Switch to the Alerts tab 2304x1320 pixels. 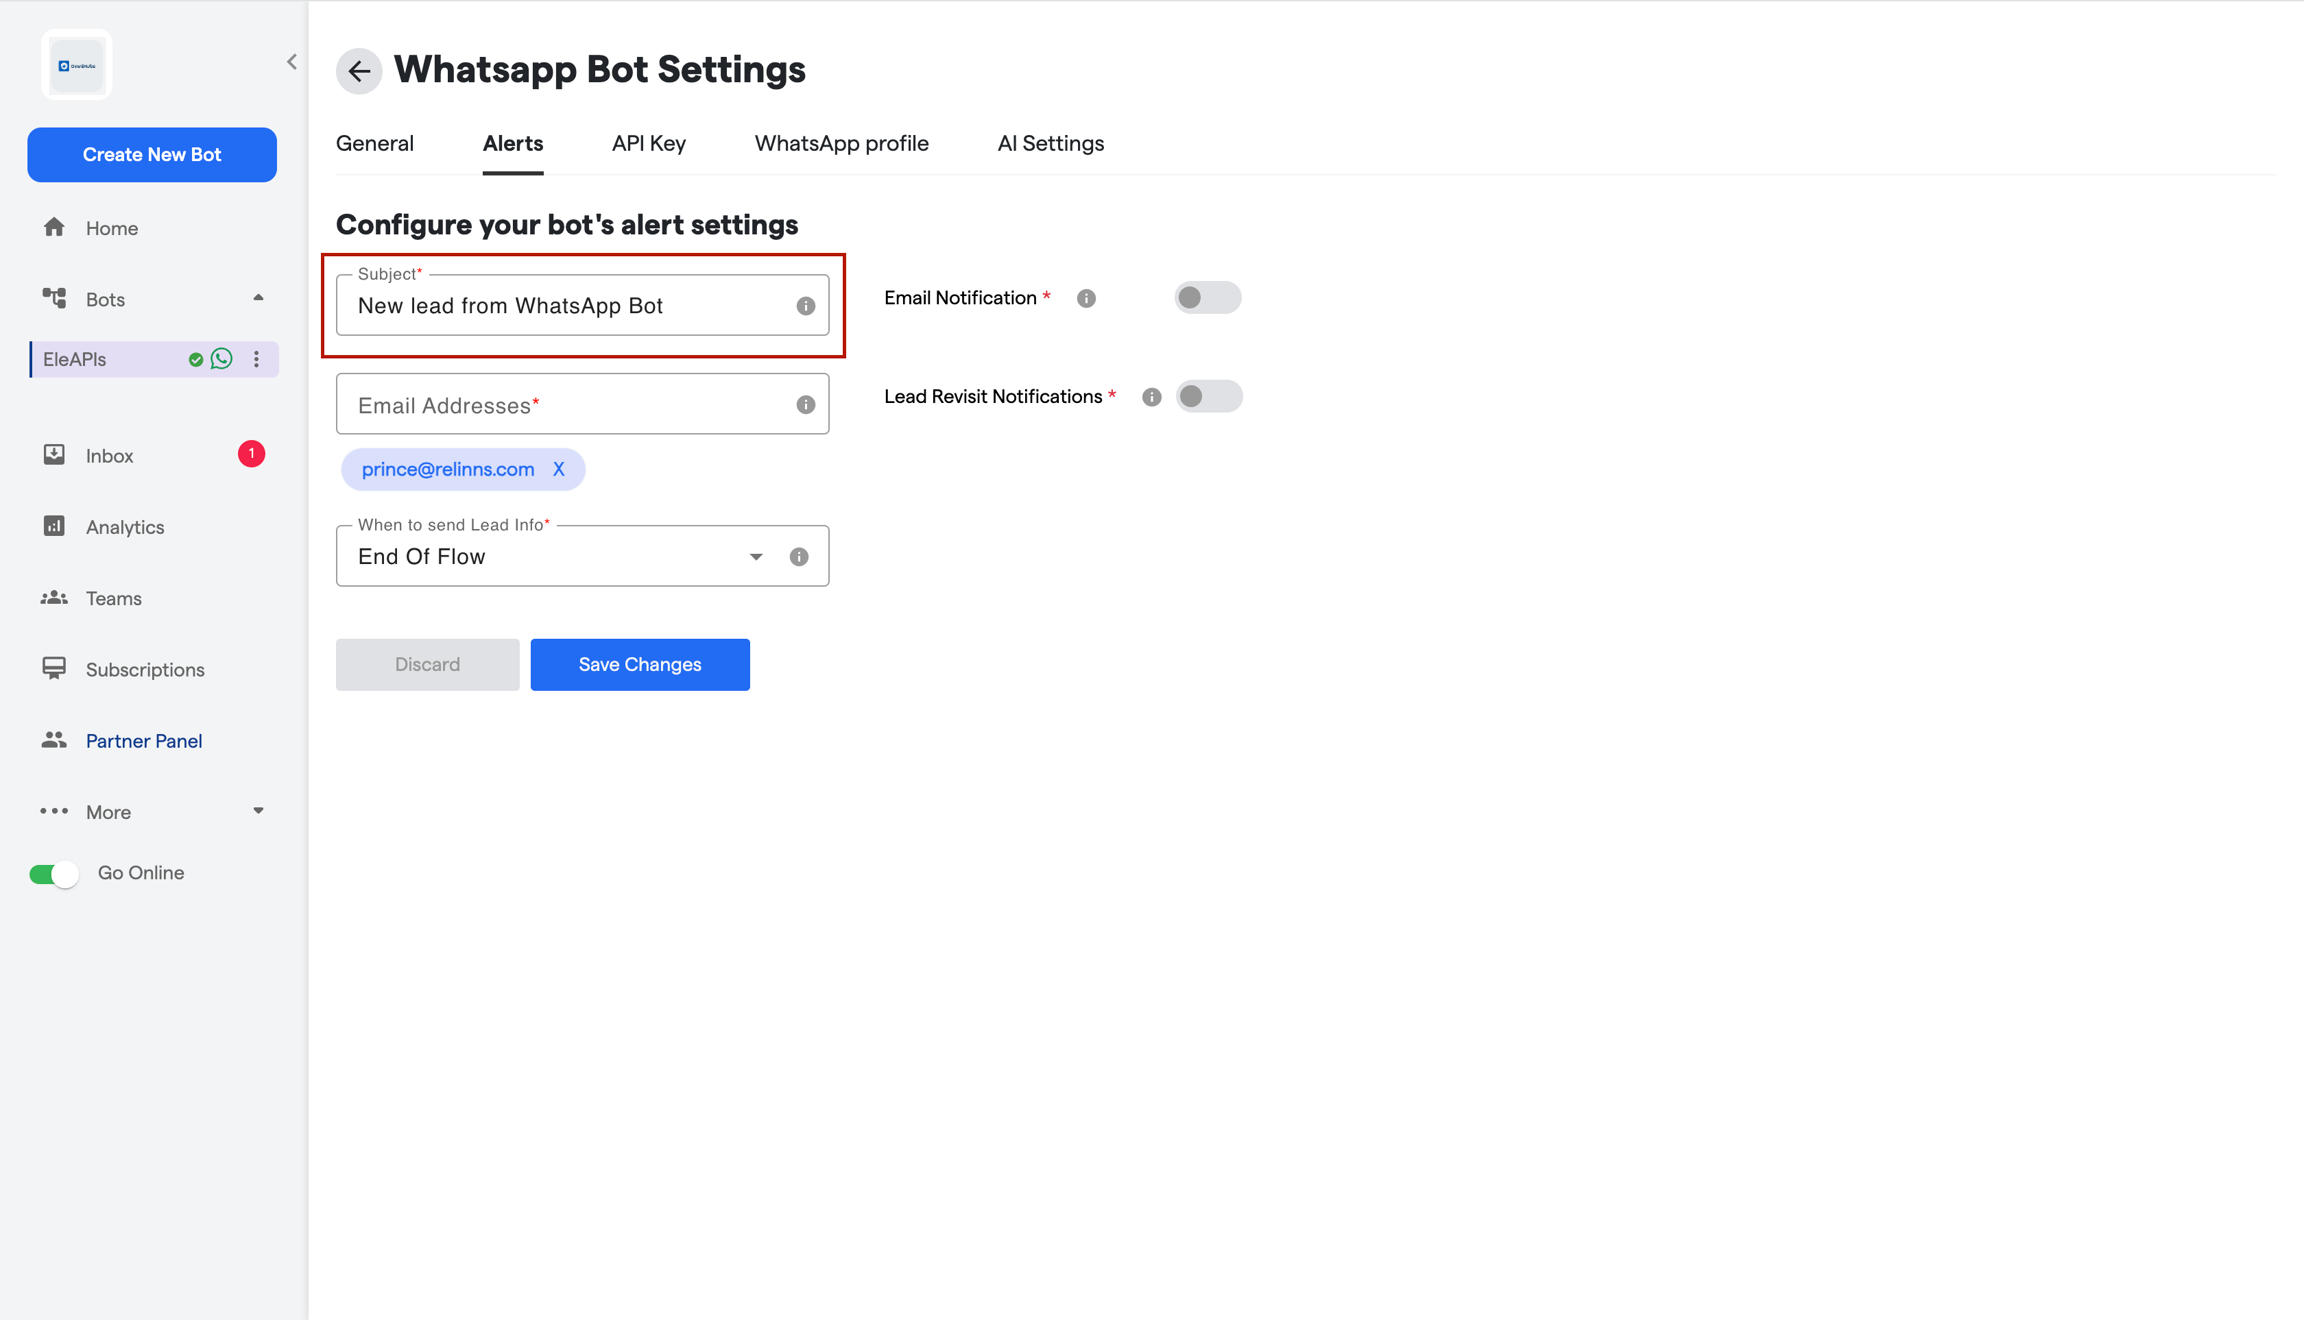tap(513, 143)
